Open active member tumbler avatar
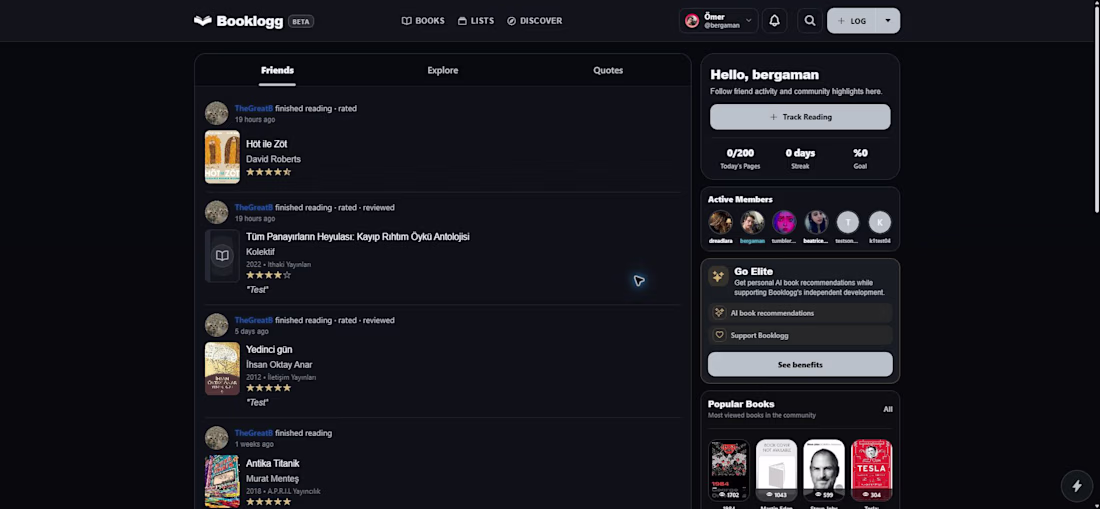Viewport: 1100px width, 509px height. [784, 222]
